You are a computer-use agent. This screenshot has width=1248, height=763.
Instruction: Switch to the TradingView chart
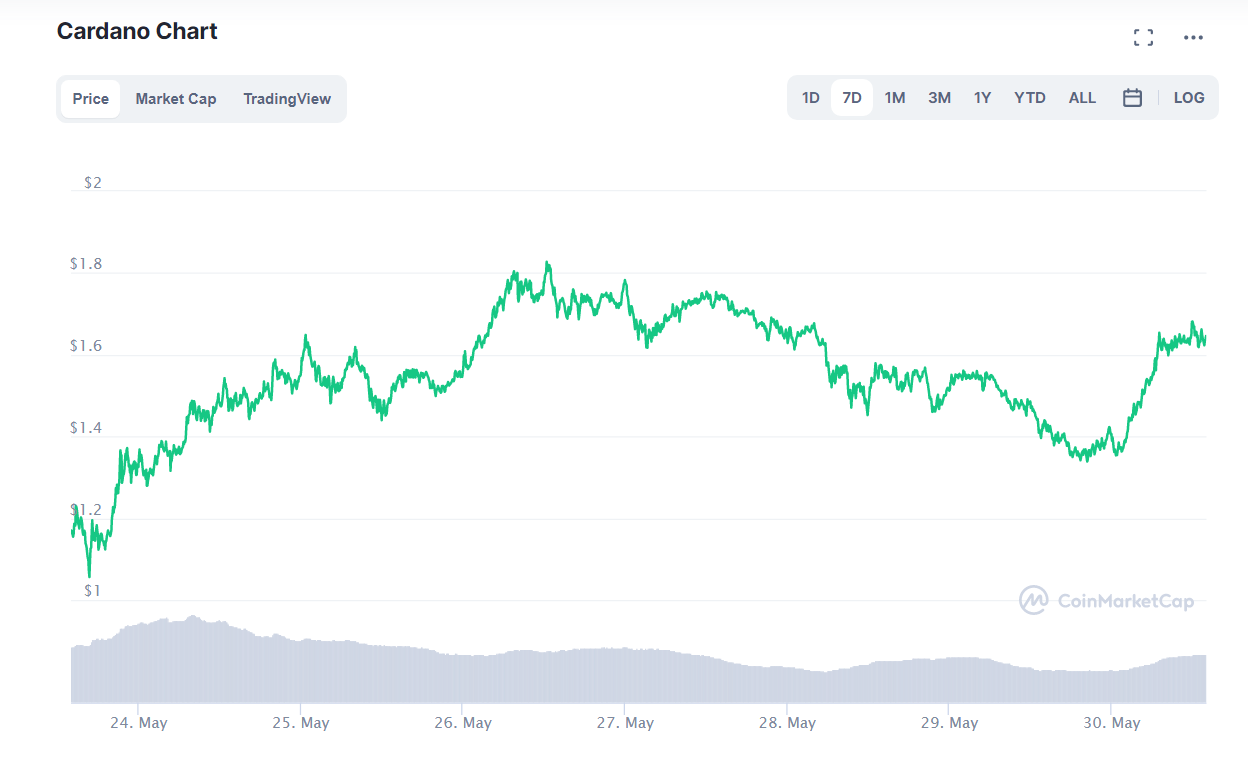(x=287, y=98)
